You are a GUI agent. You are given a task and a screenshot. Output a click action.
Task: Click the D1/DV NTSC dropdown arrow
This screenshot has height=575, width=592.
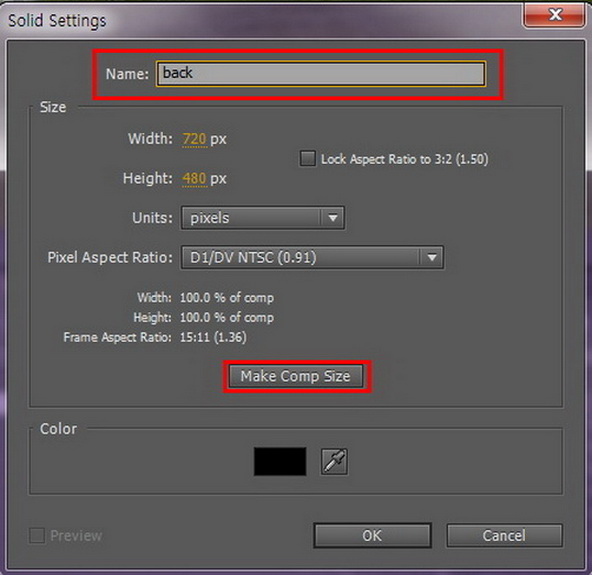pos(432,257)
